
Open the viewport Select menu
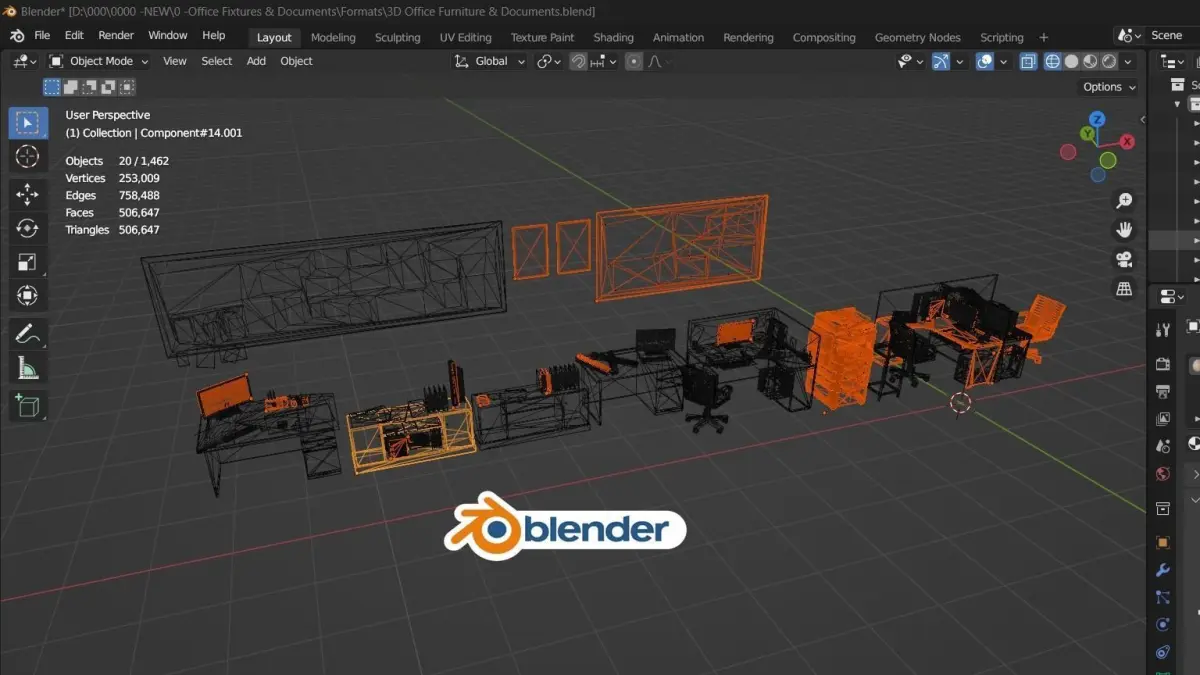pyautogui.click(x=217, y=61)
